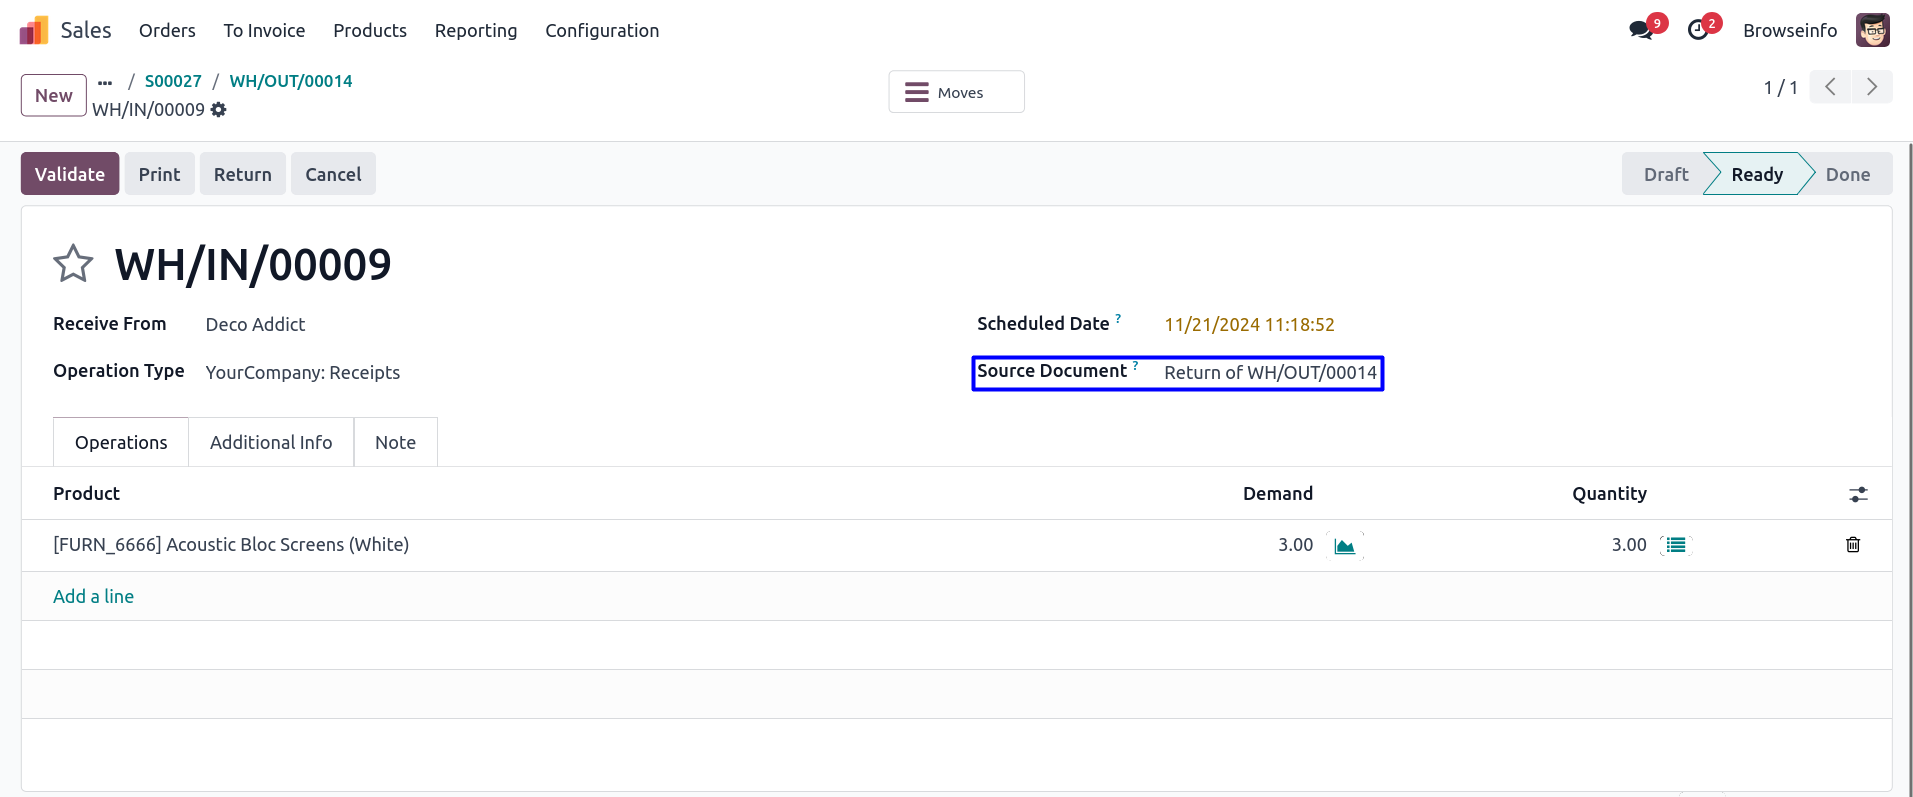
Task: Open the gear actions menu next to WH/IN/00009
Action: tap(219, 110)
